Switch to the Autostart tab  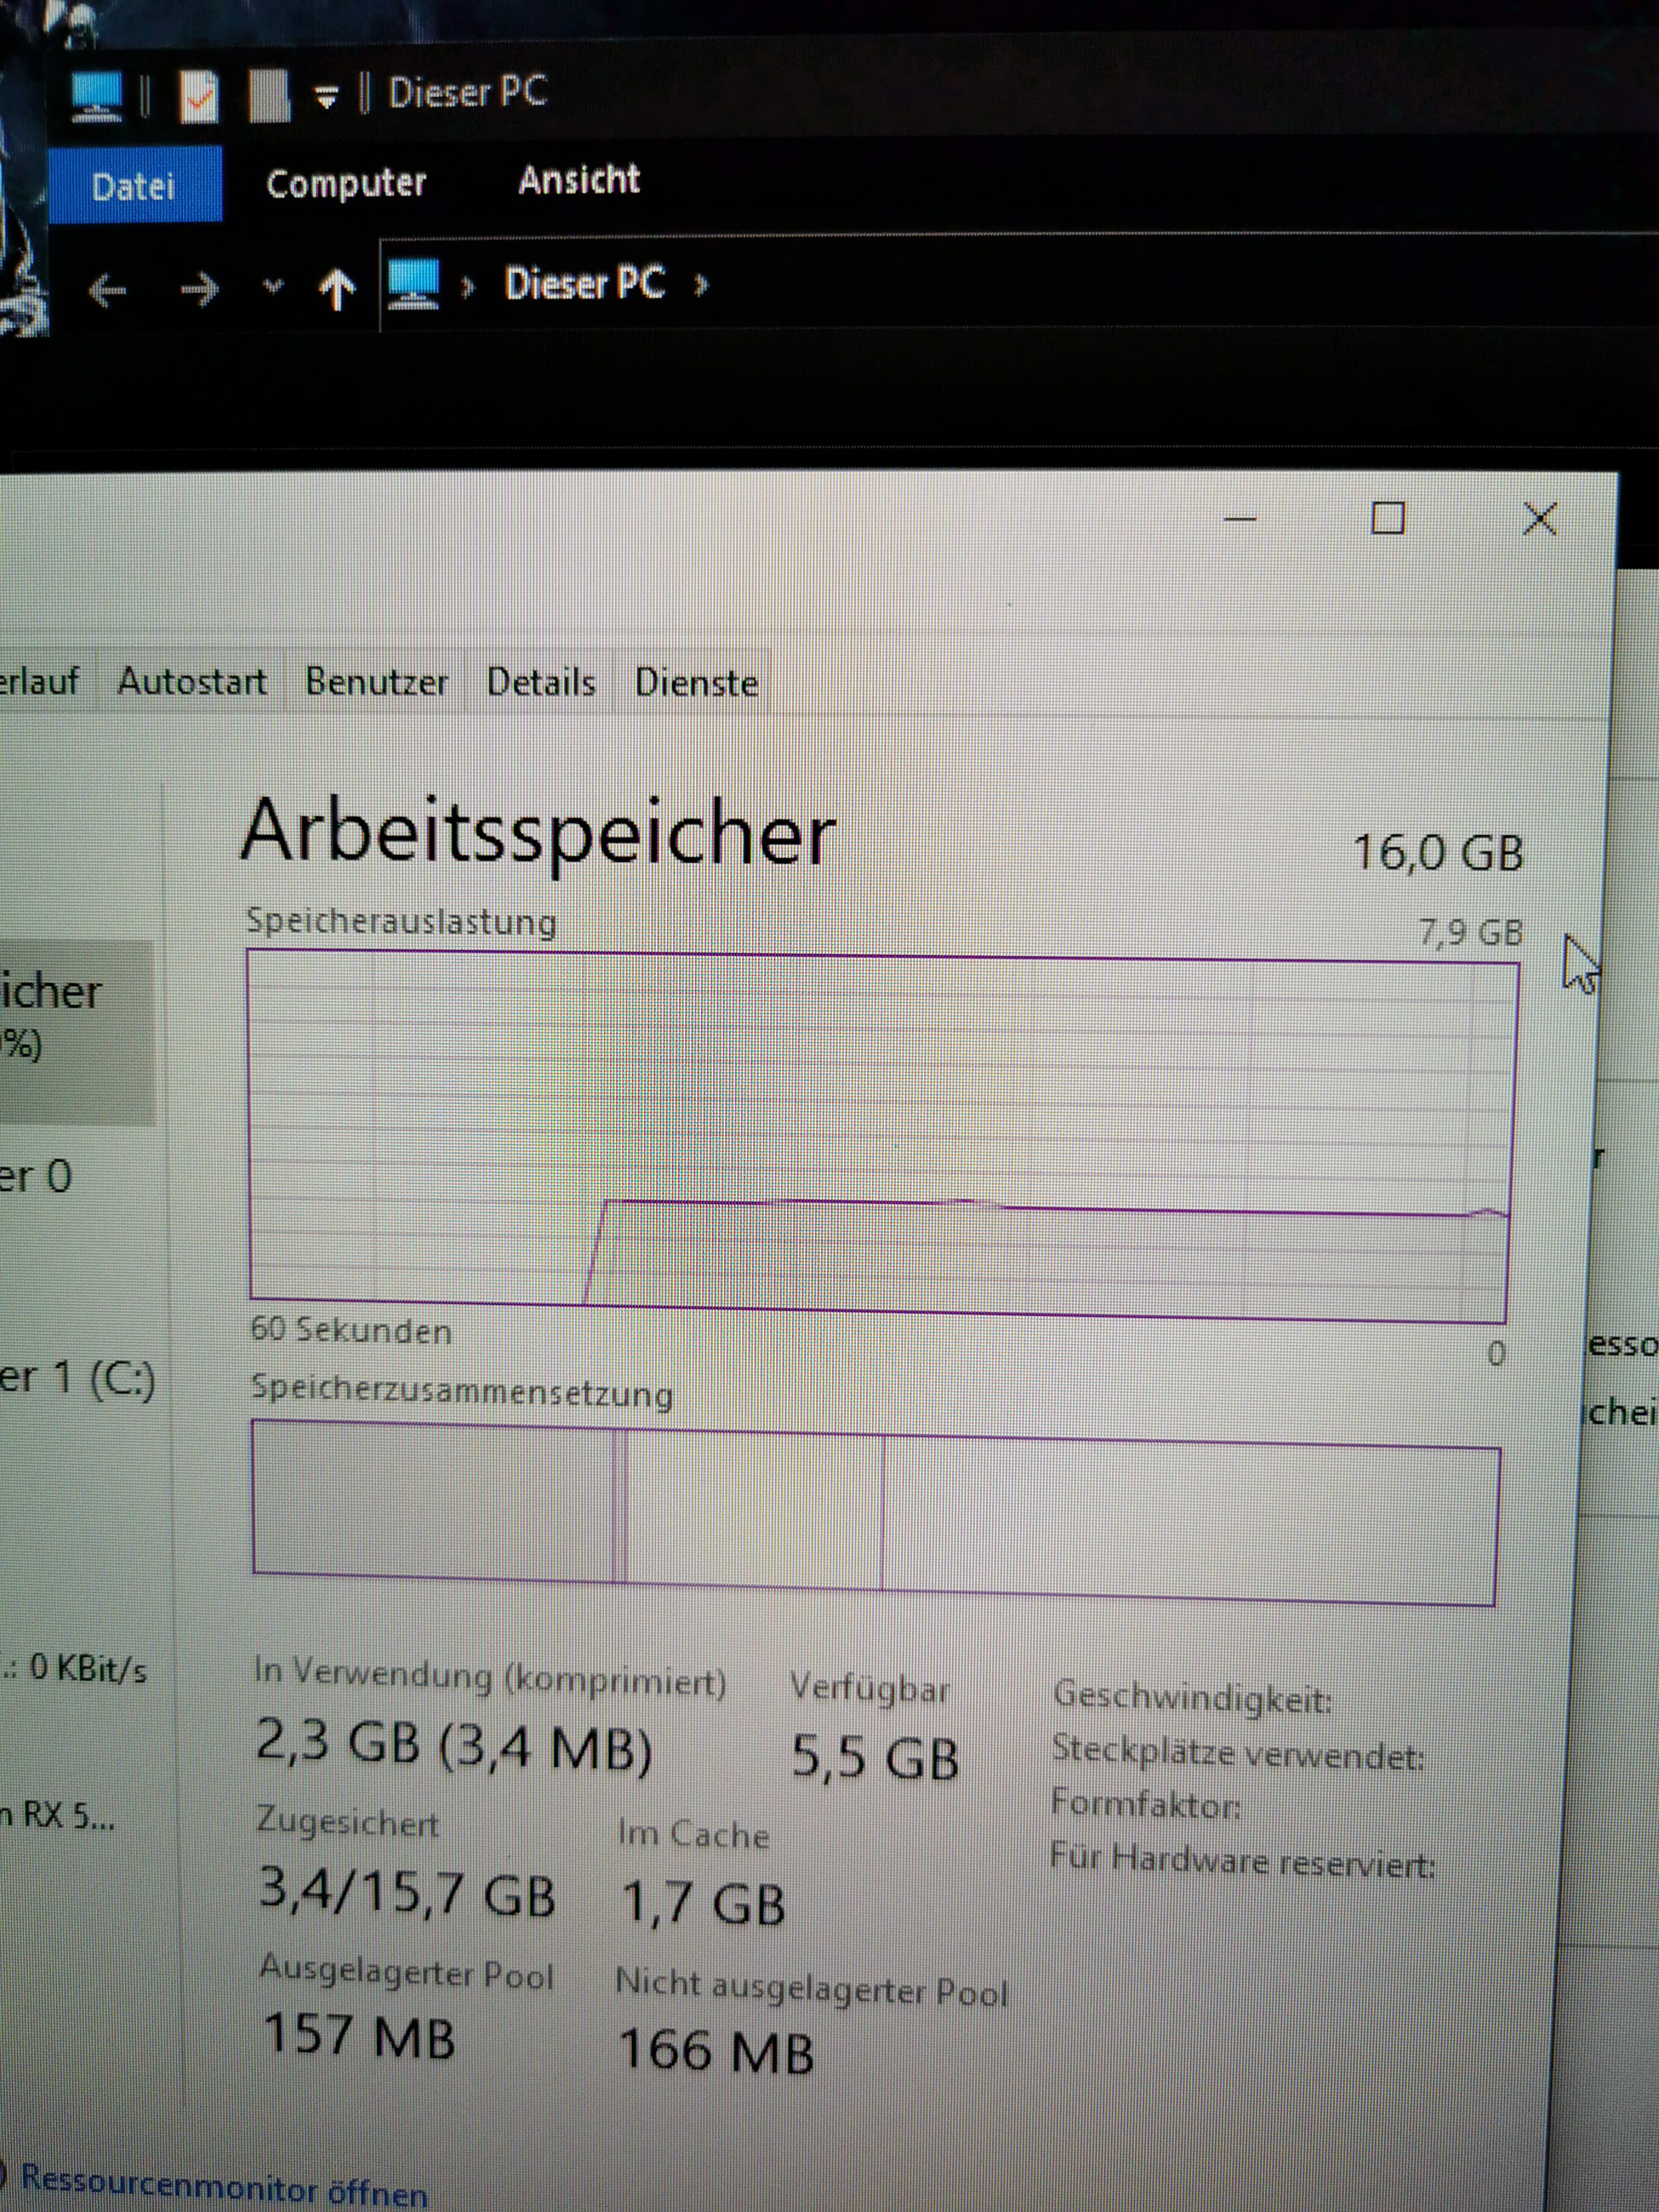192,682
